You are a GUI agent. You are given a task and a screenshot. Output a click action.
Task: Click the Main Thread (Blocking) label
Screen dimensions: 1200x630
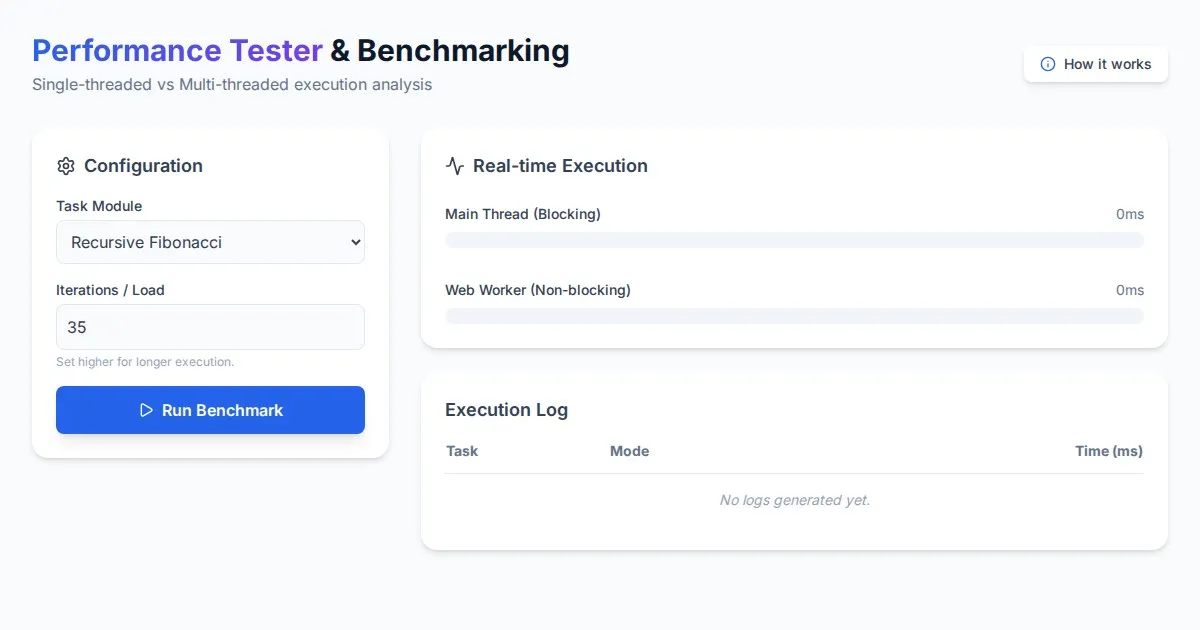[x=522, y=214]
